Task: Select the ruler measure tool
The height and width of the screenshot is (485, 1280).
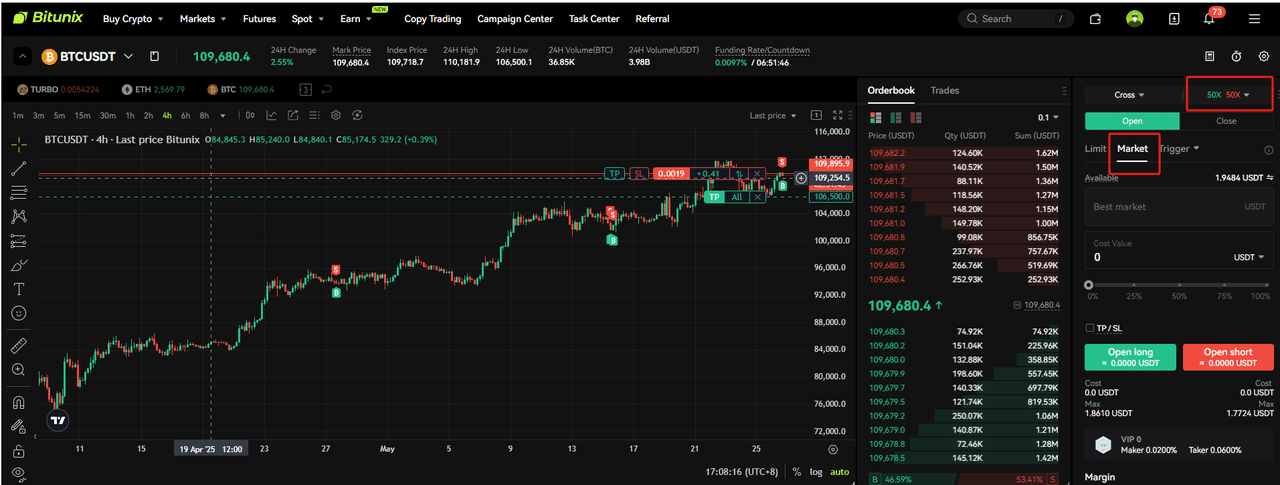Action: tap(18, 346)
